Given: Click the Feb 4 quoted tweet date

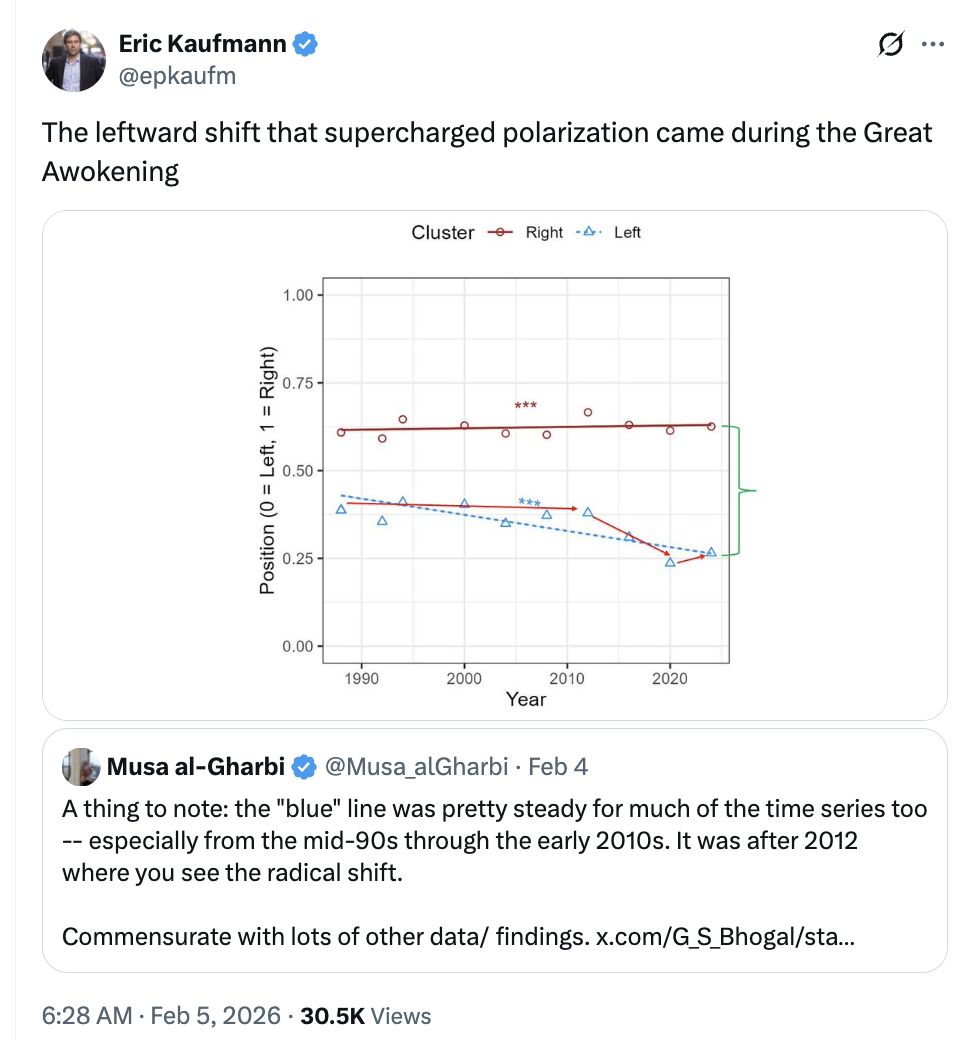Looking at the screenshot, I should click(x=558, y=767).
